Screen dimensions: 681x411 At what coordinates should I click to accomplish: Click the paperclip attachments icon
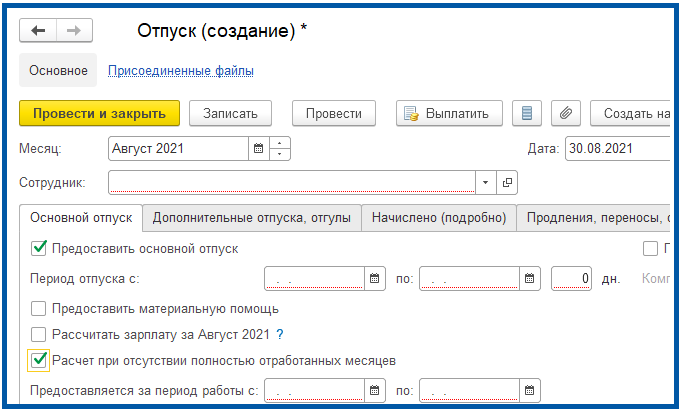564,113
